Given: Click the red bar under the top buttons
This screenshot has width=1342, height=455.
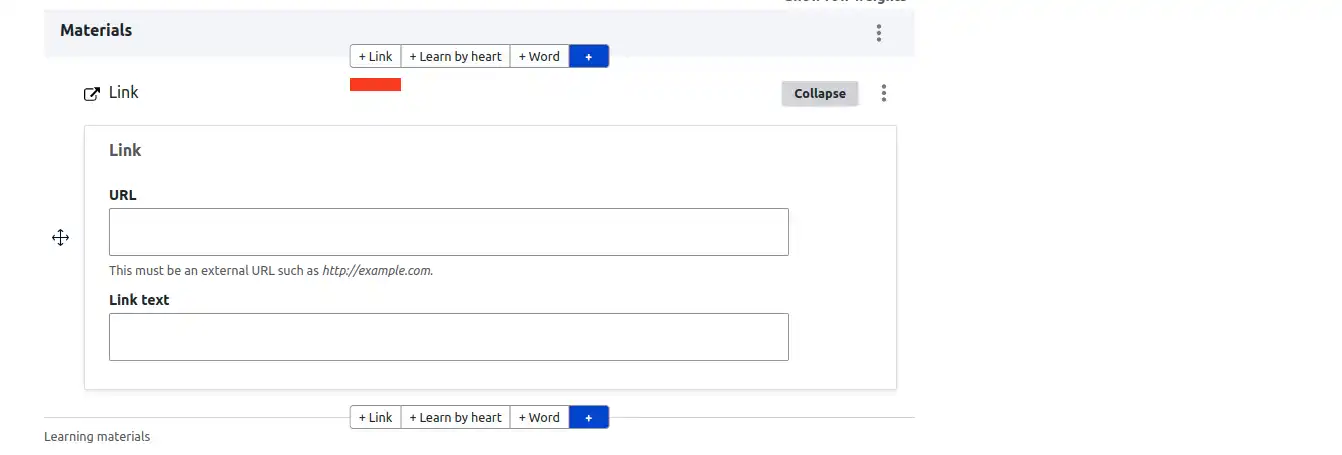Looking at the screenshot, I should click(x=375, y=85).
